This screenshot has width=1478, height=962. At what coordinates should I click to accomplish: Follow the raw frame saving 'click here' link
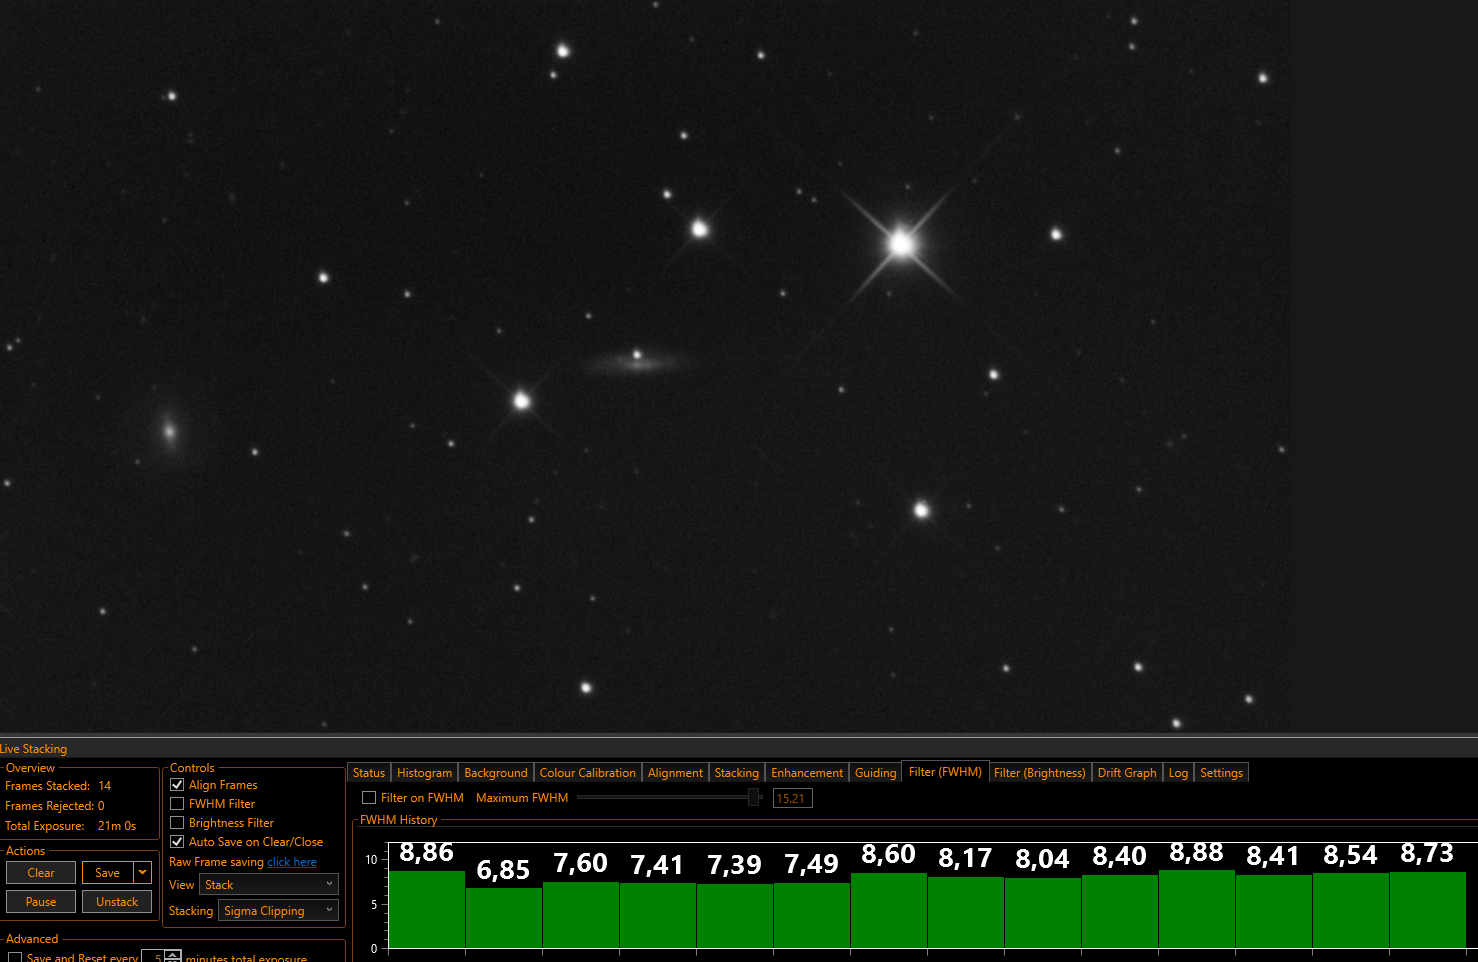click(x=292, y=862)
